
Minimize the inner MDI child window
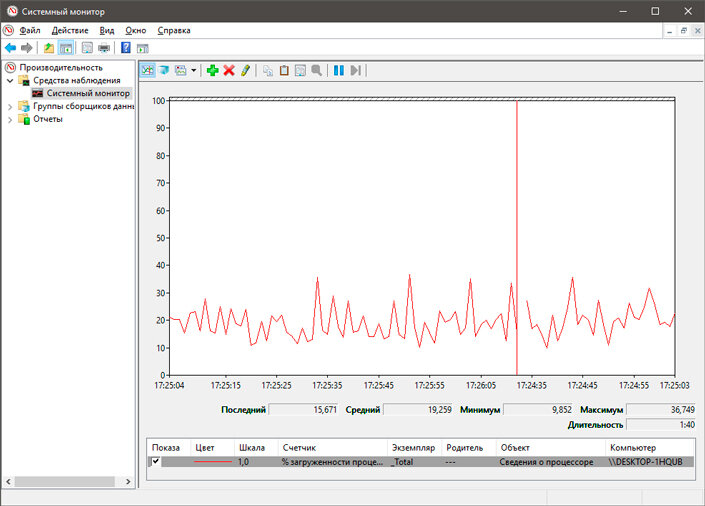pos(670,31)
